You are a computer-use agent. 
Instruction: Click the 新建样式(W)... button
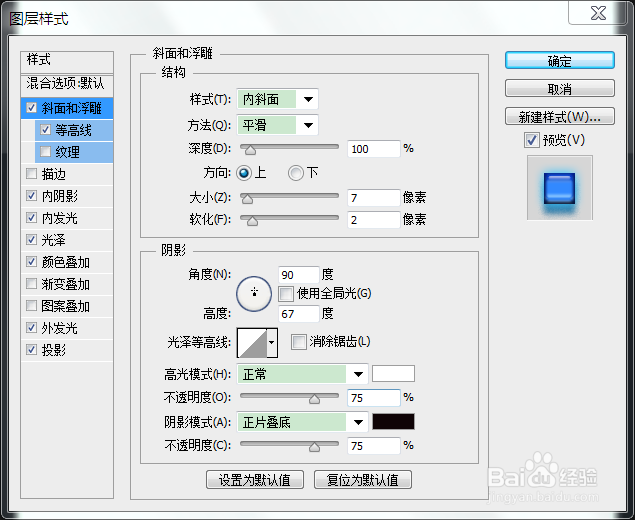tap(560, 117)
